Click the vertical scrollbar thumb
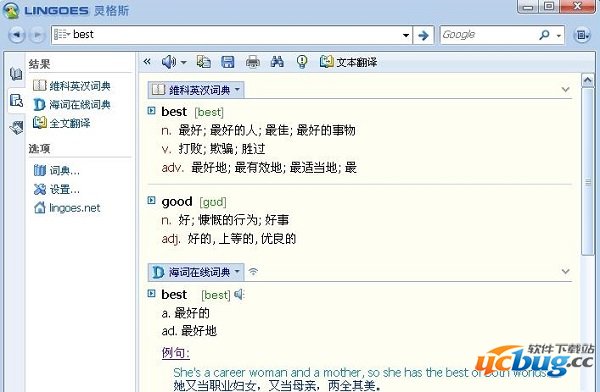 coord(587,172)
